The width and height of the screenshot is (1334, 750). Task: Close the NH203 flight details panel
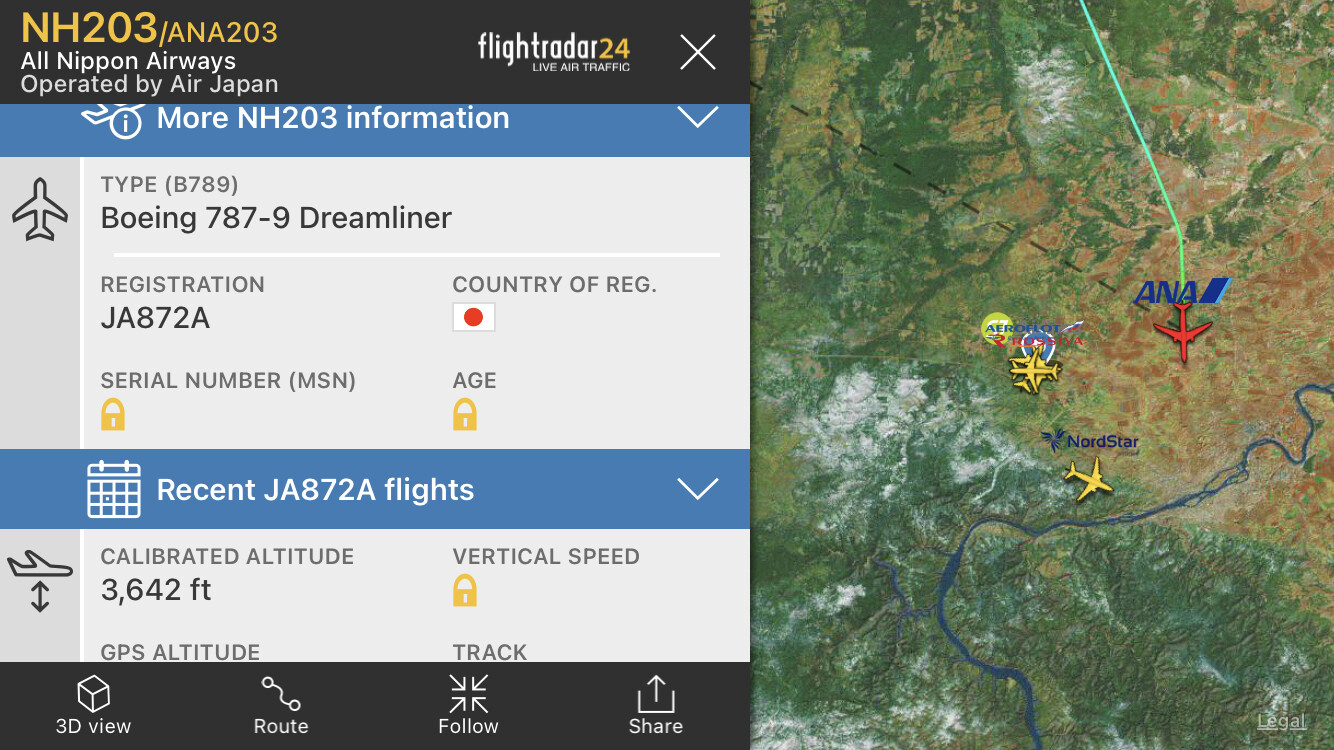click(x=697, y=52)
